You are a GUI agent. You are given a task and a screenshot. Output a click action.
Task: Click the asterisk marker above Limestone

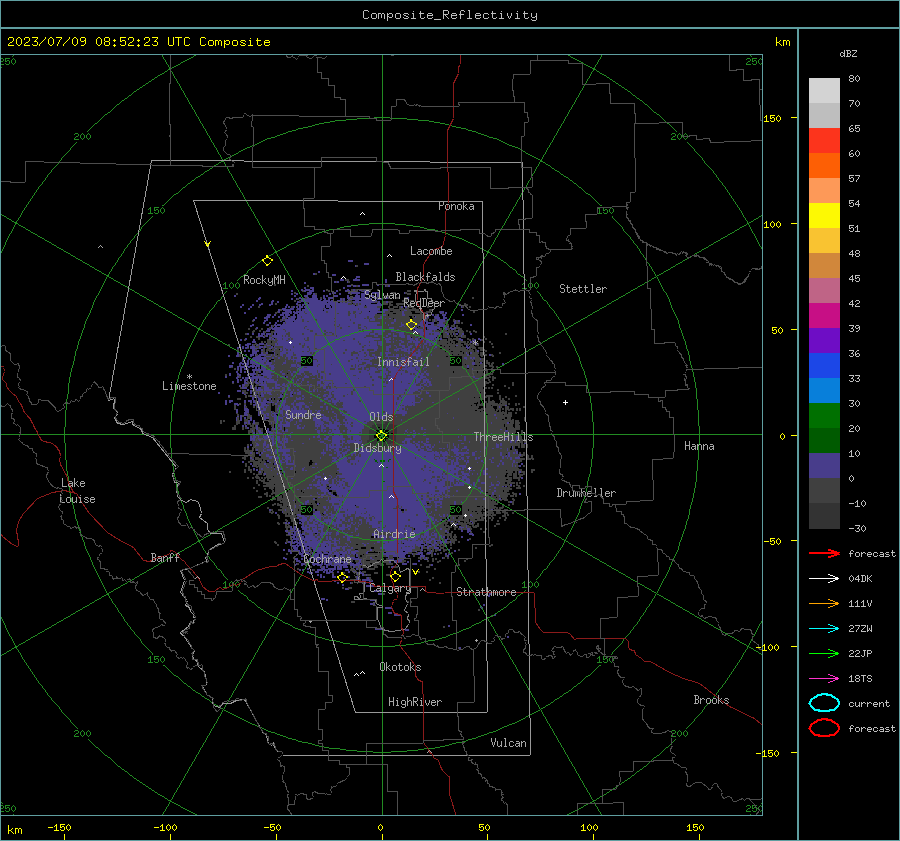point(189,377)
